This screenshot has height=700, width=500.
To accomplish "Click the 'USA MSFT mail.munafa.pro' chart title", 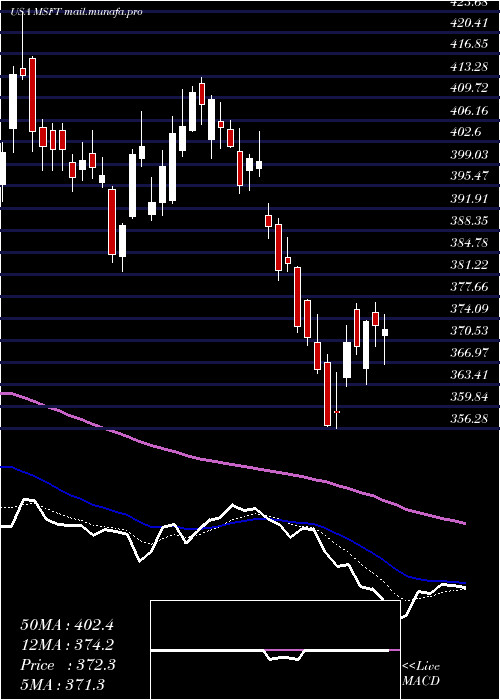I will (76, 12).
